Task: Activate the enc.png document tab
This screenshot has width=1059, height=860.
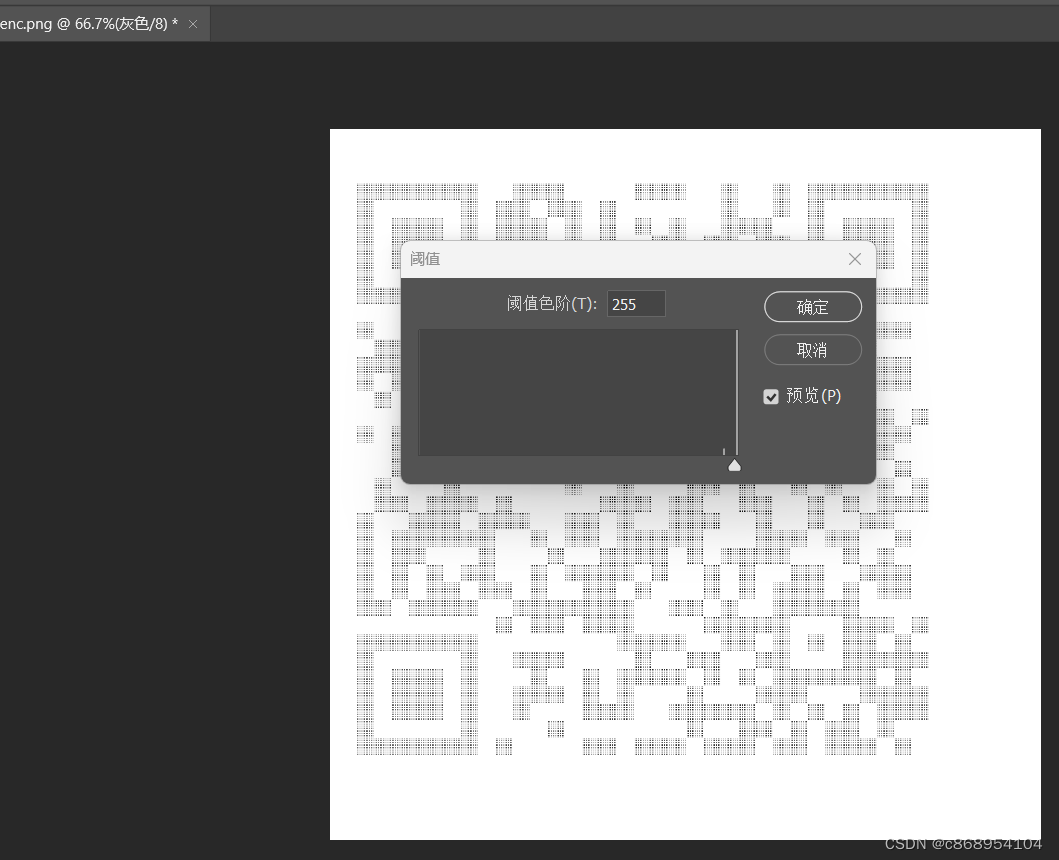Action: click(x=80, y=23)
